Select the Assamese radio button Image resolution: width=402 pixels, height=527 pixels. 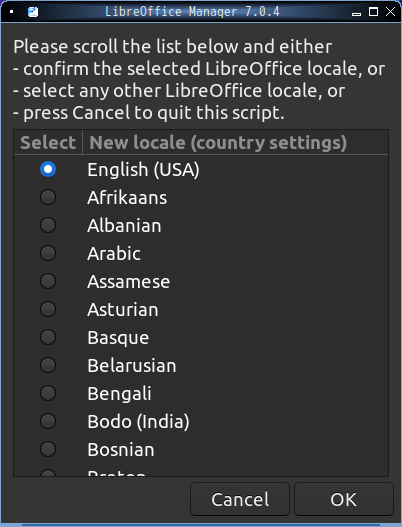point(48,281)
